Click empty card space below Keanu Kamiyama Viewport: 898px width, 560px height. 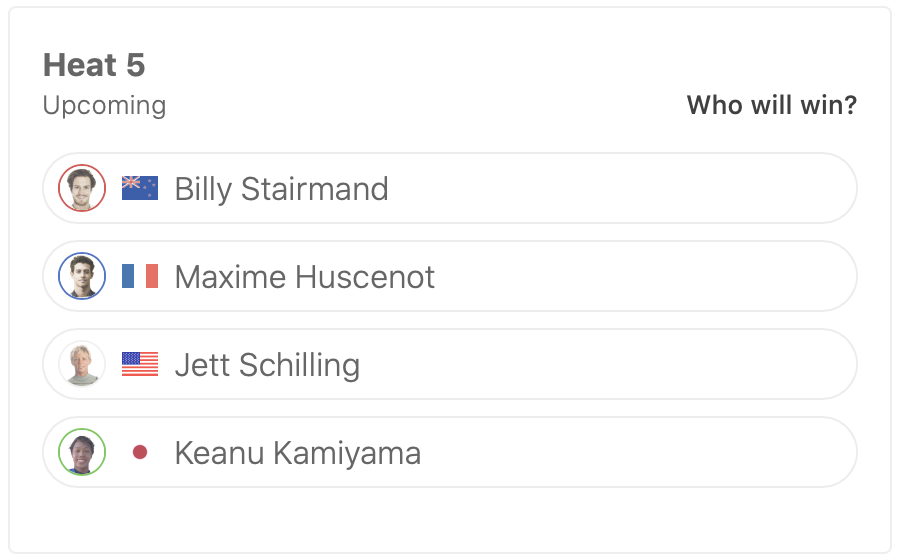coord(450,520)
